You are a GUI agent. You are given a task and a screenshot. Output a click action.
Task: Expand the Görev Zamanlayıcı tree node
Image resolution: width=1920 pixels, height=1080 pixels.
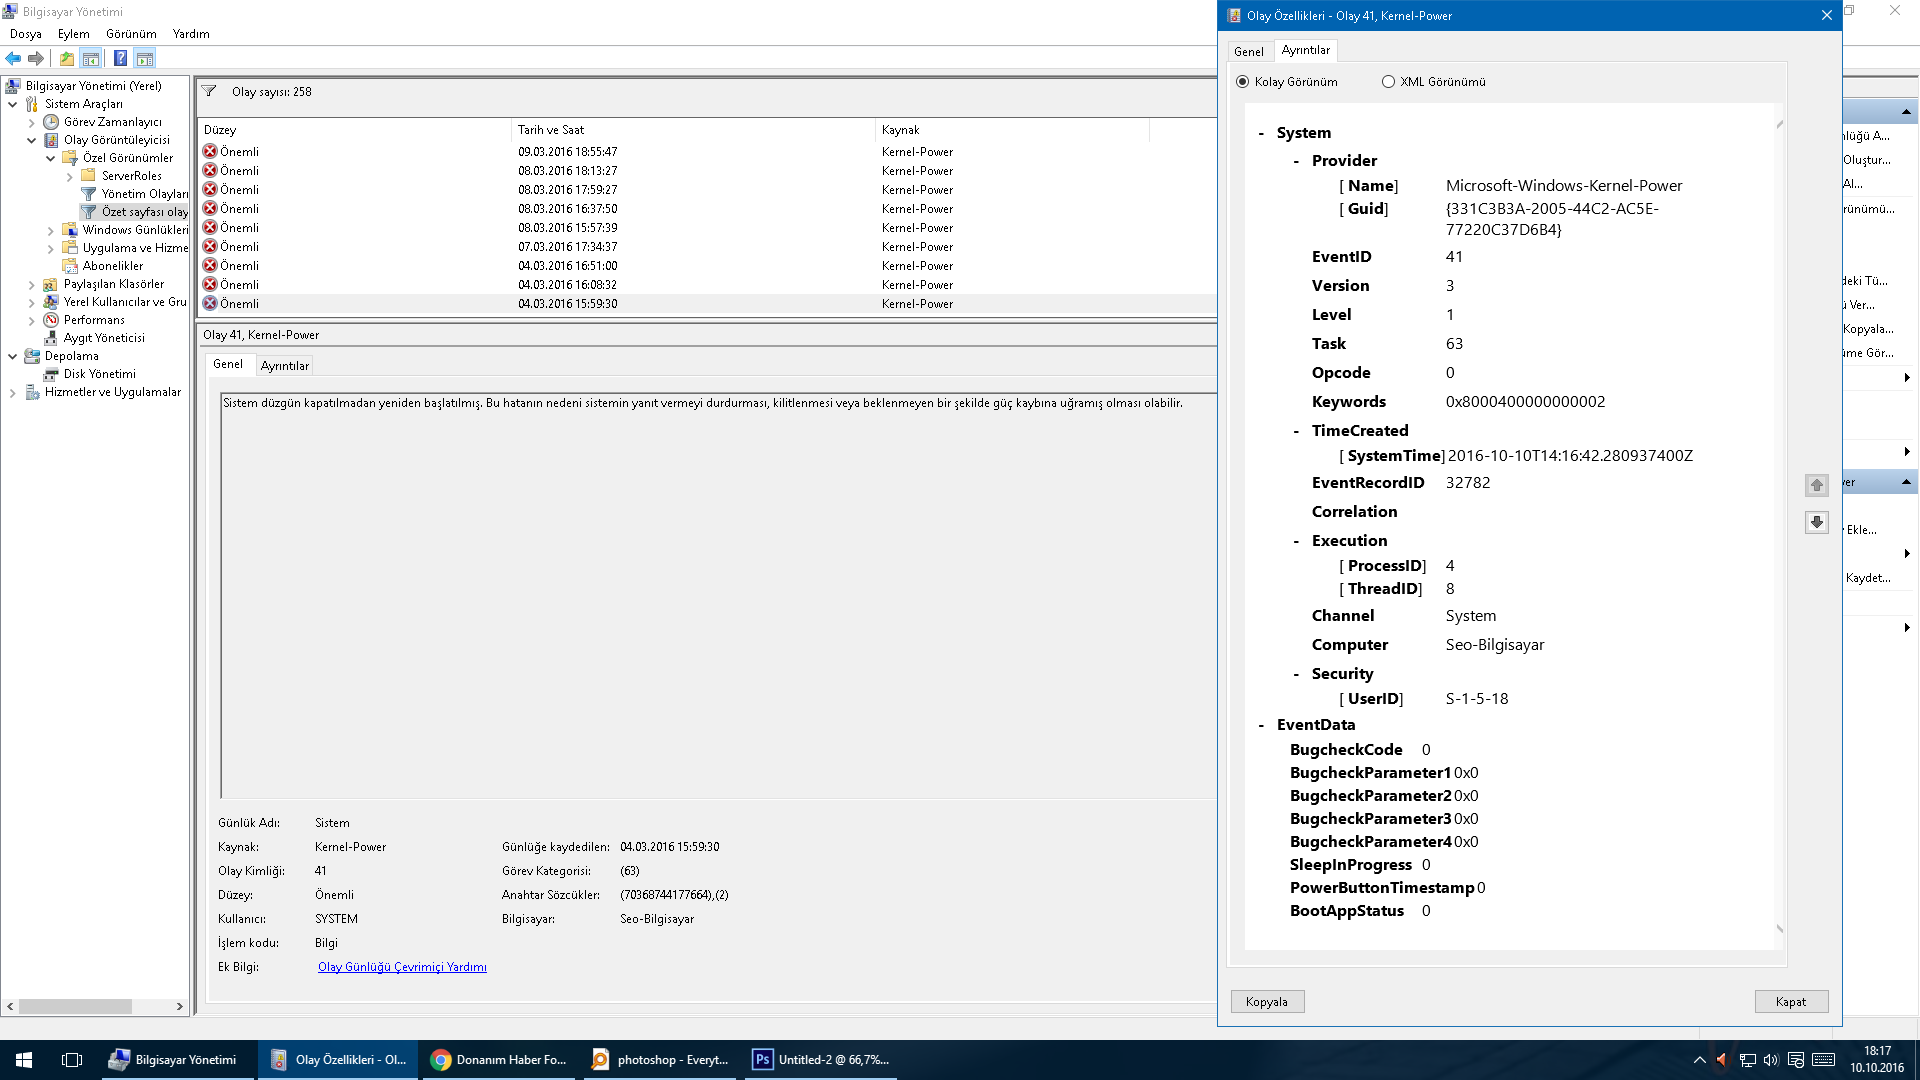(31, 122)
